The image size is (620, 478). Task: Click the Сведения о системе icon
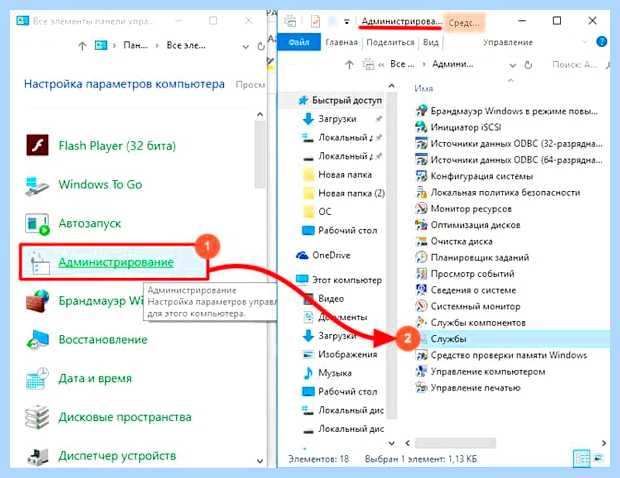[x=422, y=290]
